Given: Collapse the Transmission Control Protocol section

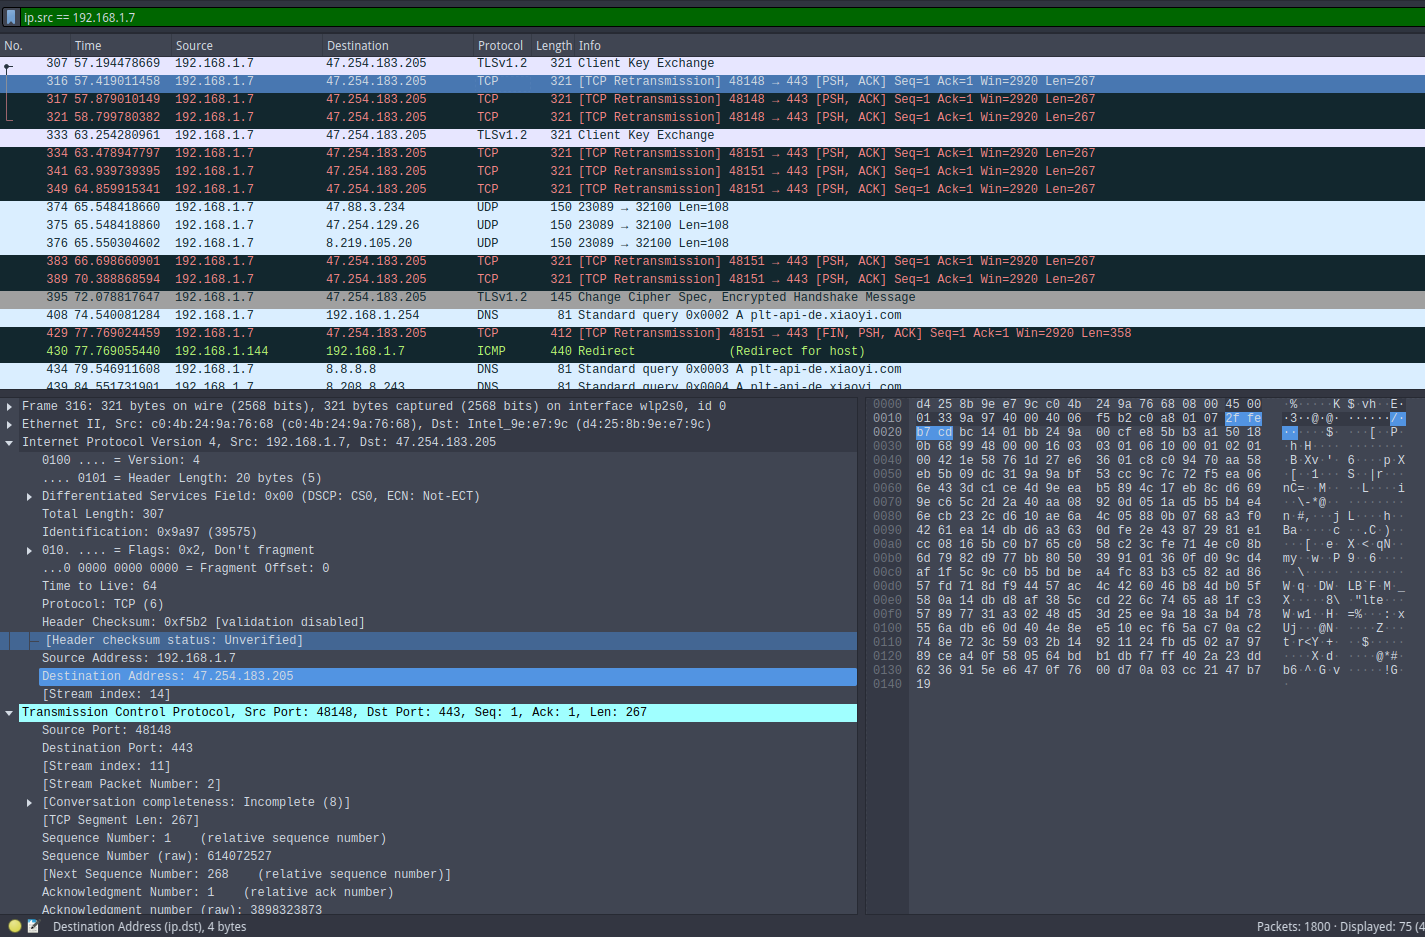Looking at the screenshot, I should (x=10, y=711).
